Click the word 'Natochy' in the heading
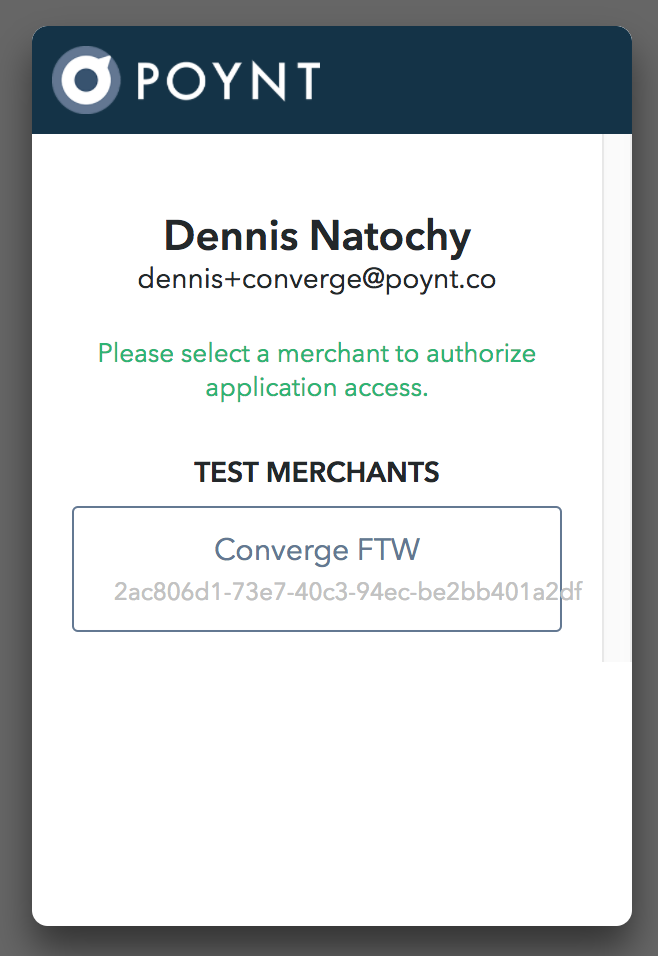The width and height of the screenshot is (658, 956). (390, 235)
